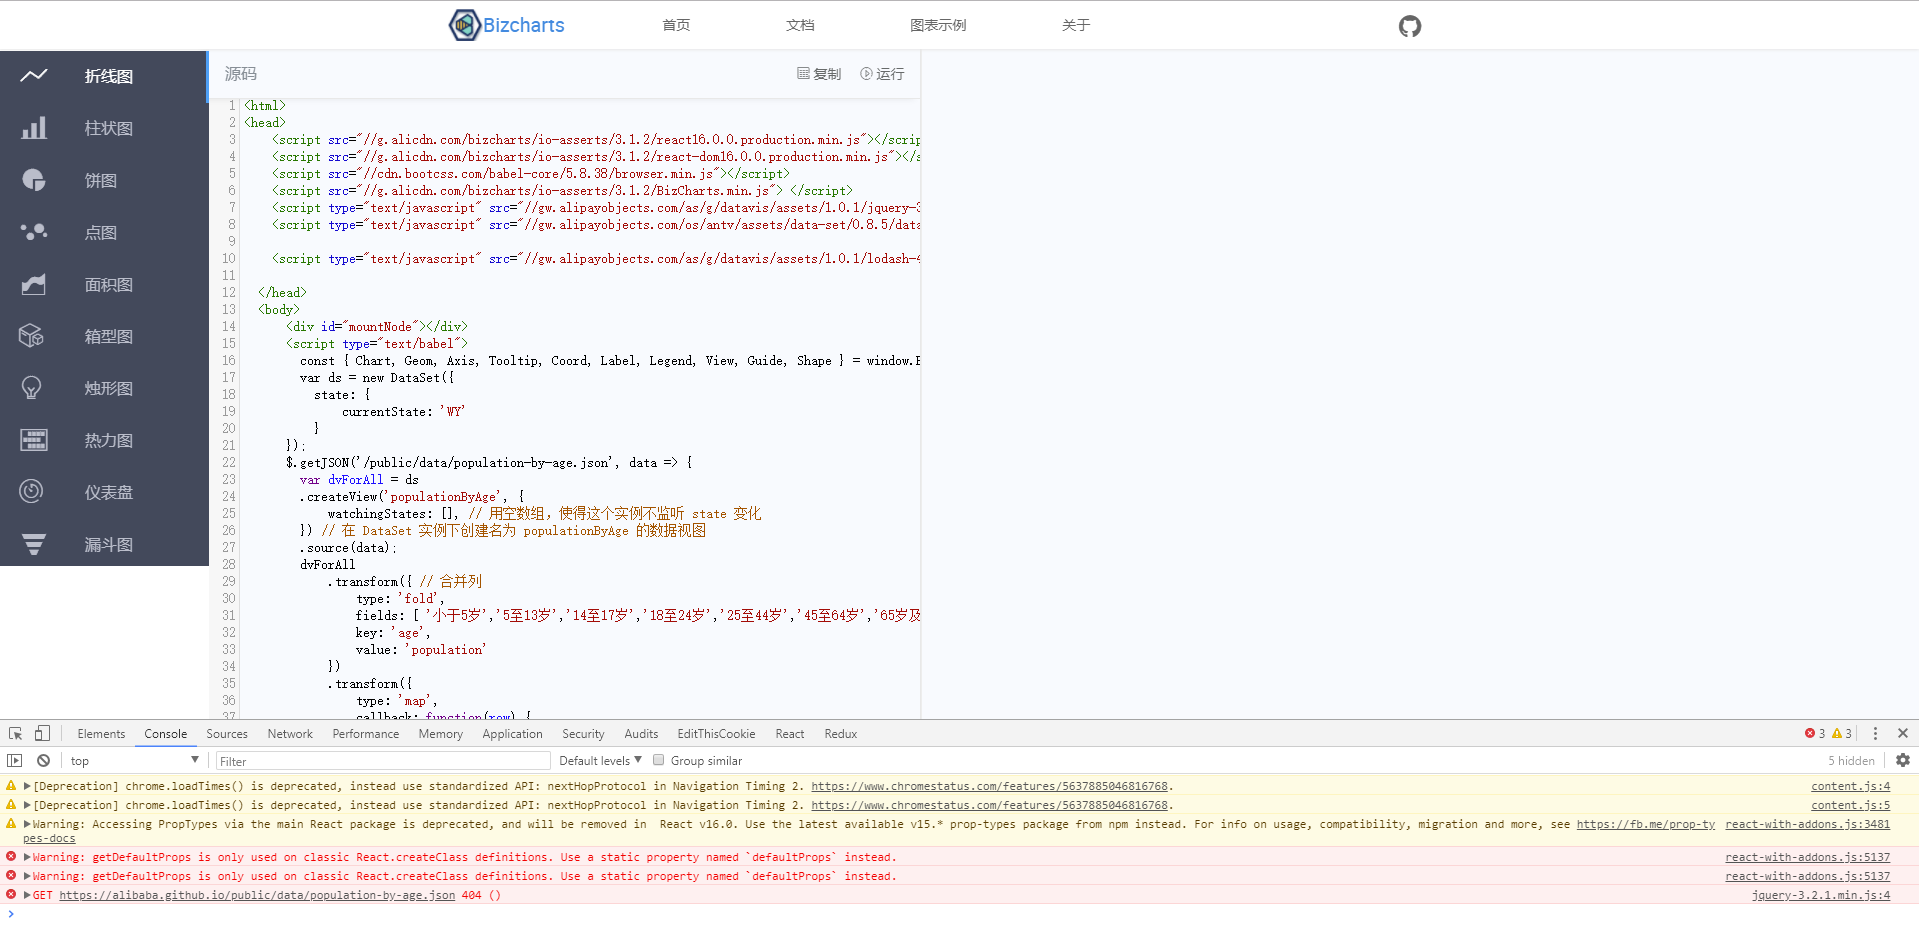
Task: Select the 仪表盘 (gauge) chart icon
Action: coord(33,491)
